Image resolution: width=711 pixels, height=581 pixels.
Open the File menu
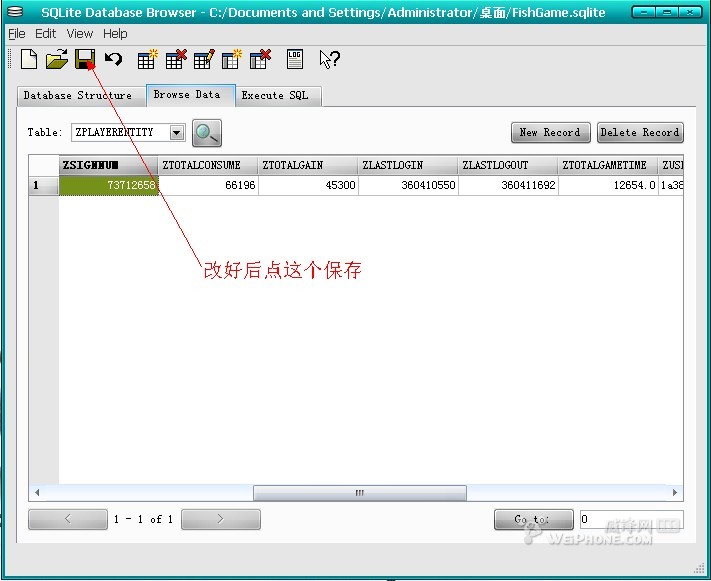point(17,34)
